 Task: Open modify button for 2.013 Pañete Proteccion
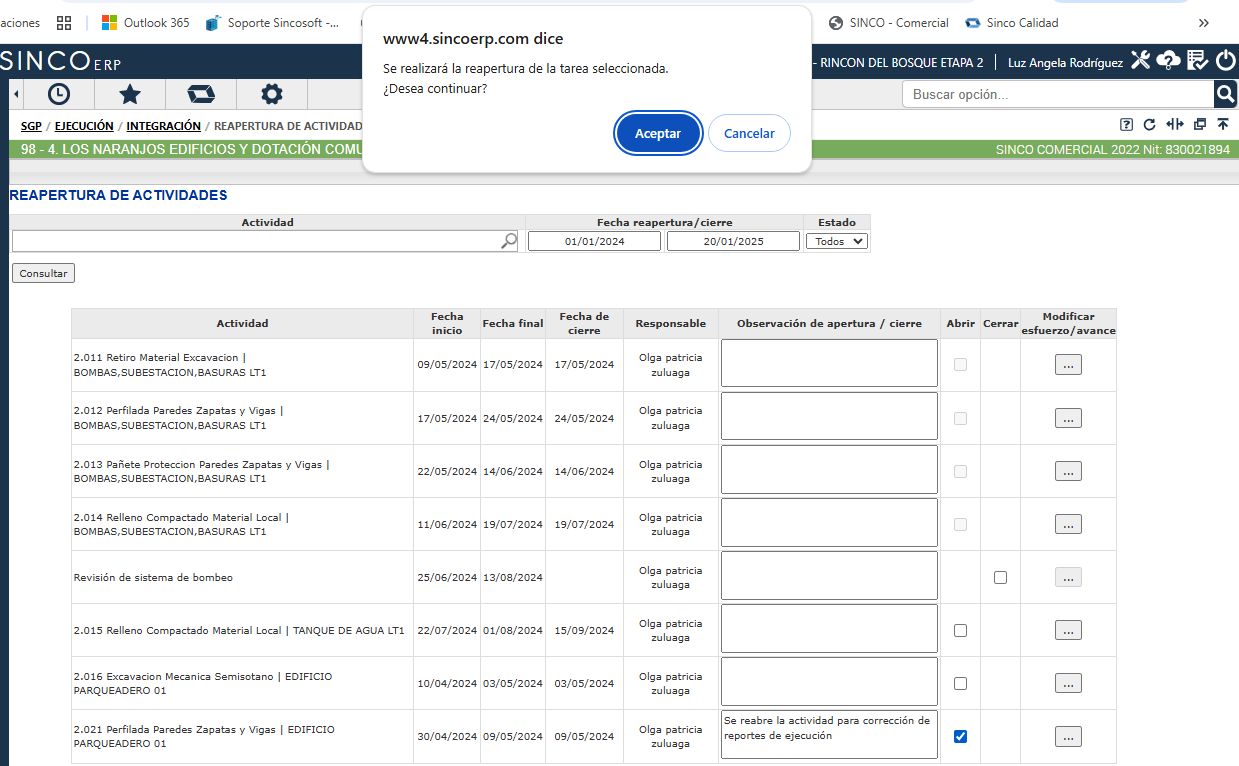tap(1068, 471)
